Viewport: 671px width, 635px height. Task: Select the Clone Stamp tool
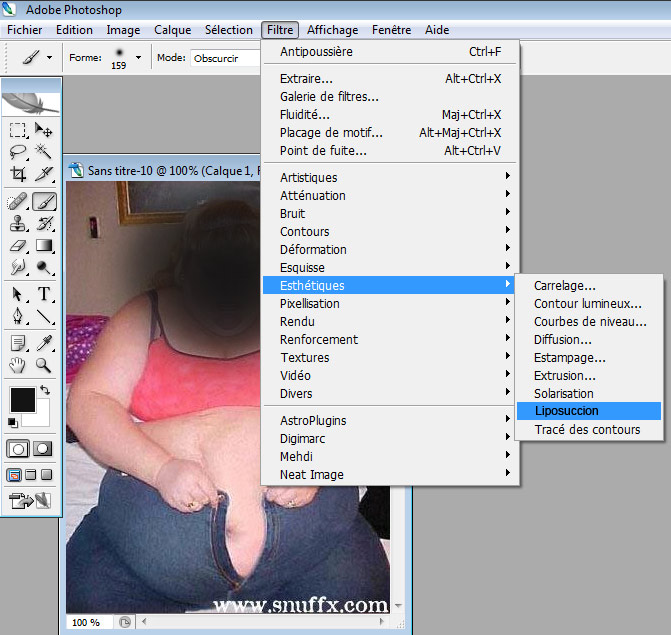click(18, 223)
